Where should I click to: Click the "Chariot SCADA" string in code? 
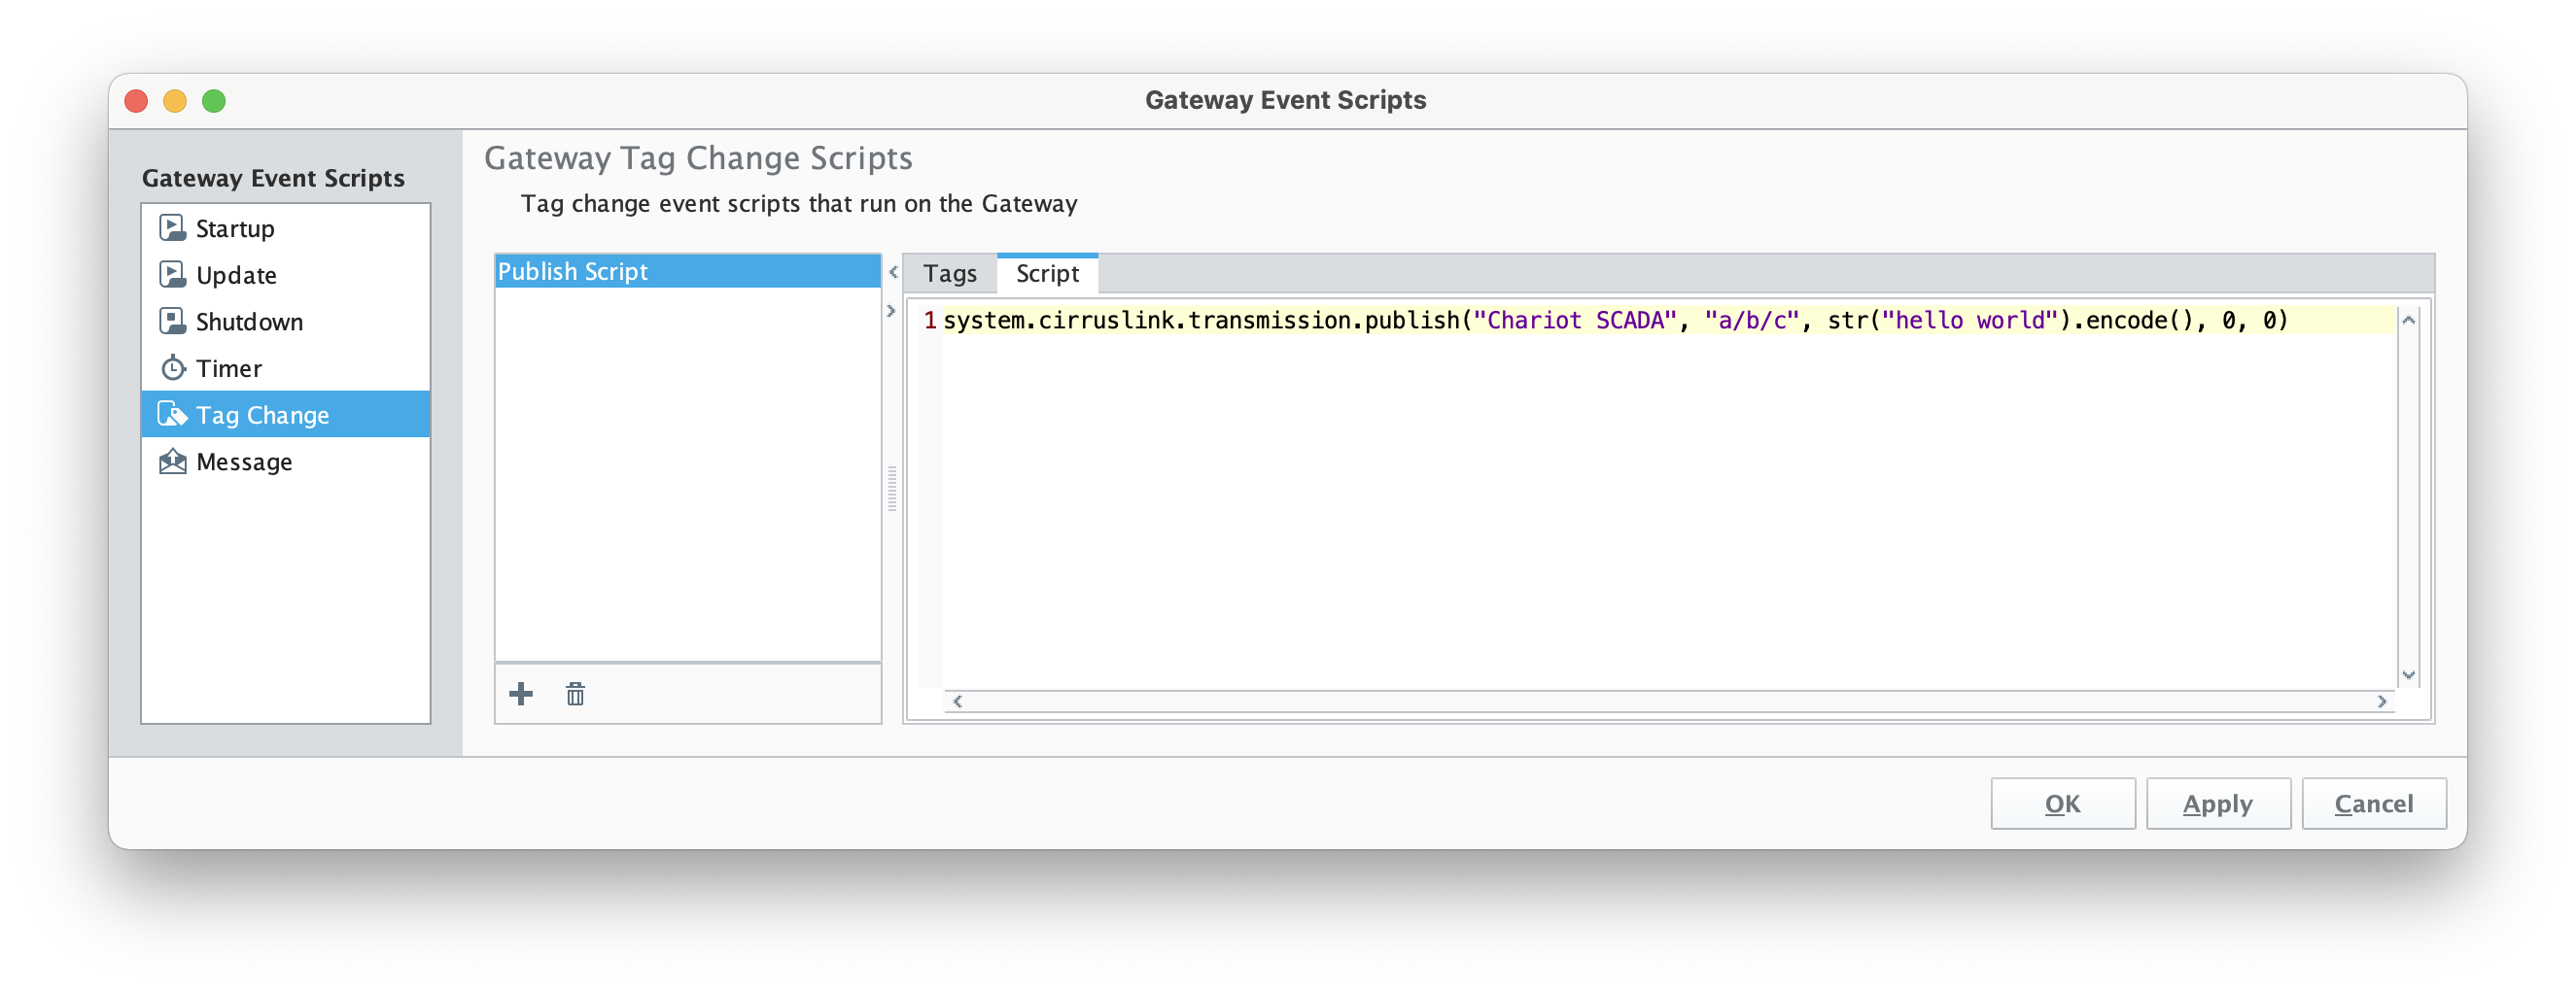[1574, 320]
